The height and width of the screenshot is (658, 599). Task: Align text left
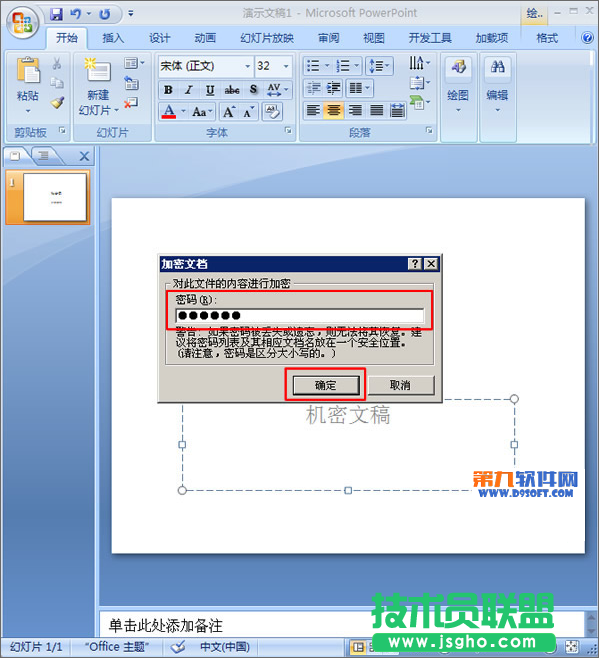click(313, 111)
